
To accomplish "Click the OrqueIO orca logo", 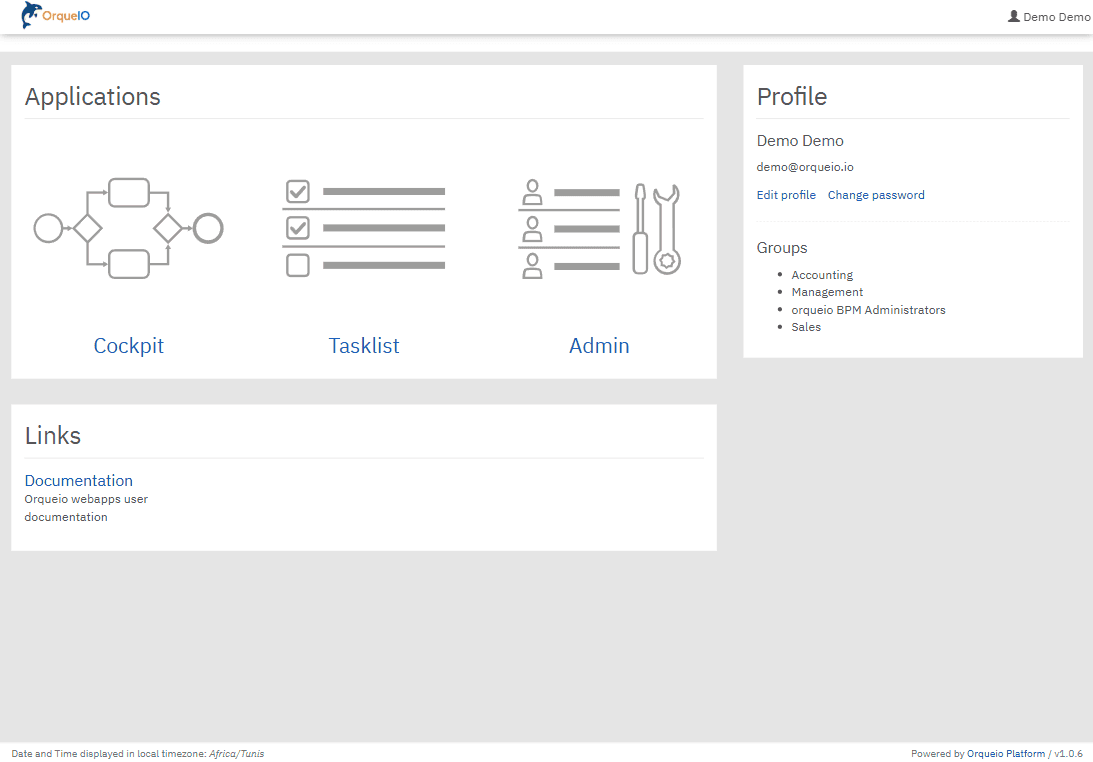I will [x=55, y=15].
